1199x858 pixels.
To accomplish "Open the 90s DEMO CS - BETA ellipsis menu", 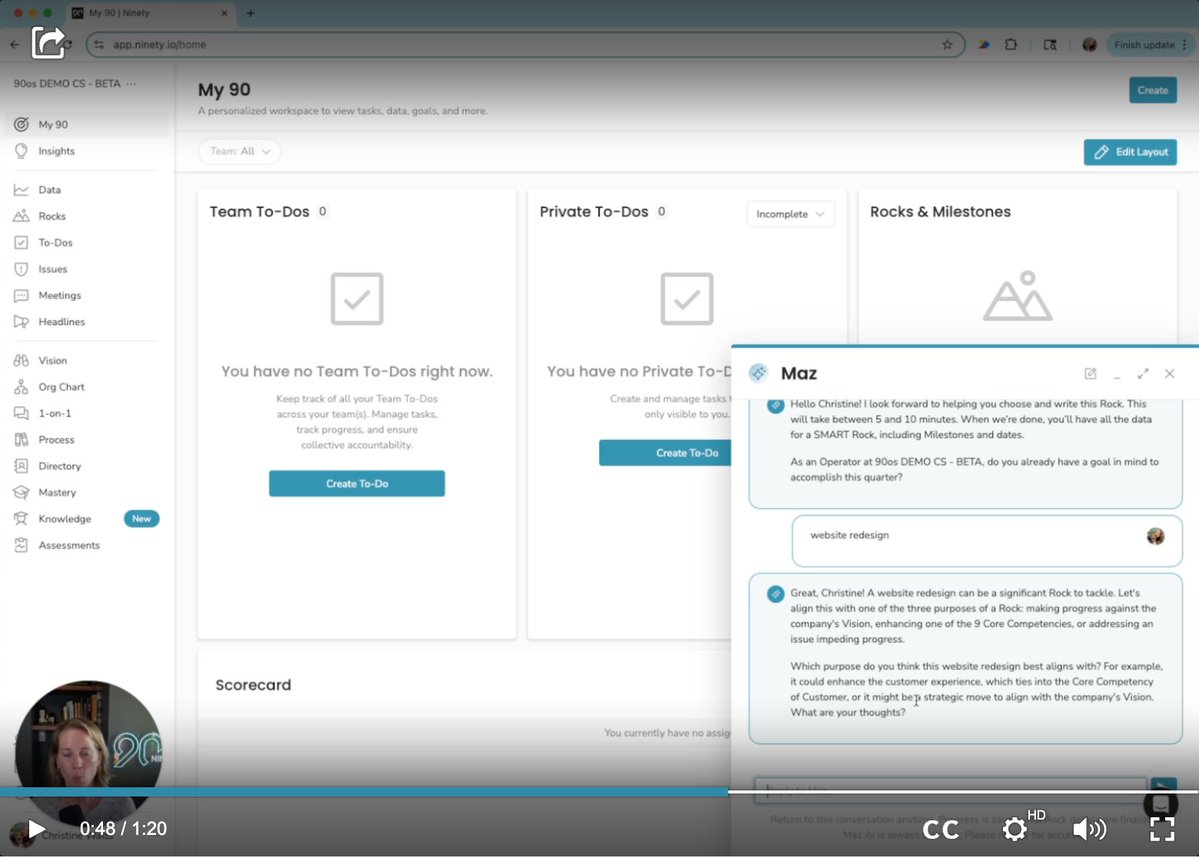I will (x=132, y=83).
